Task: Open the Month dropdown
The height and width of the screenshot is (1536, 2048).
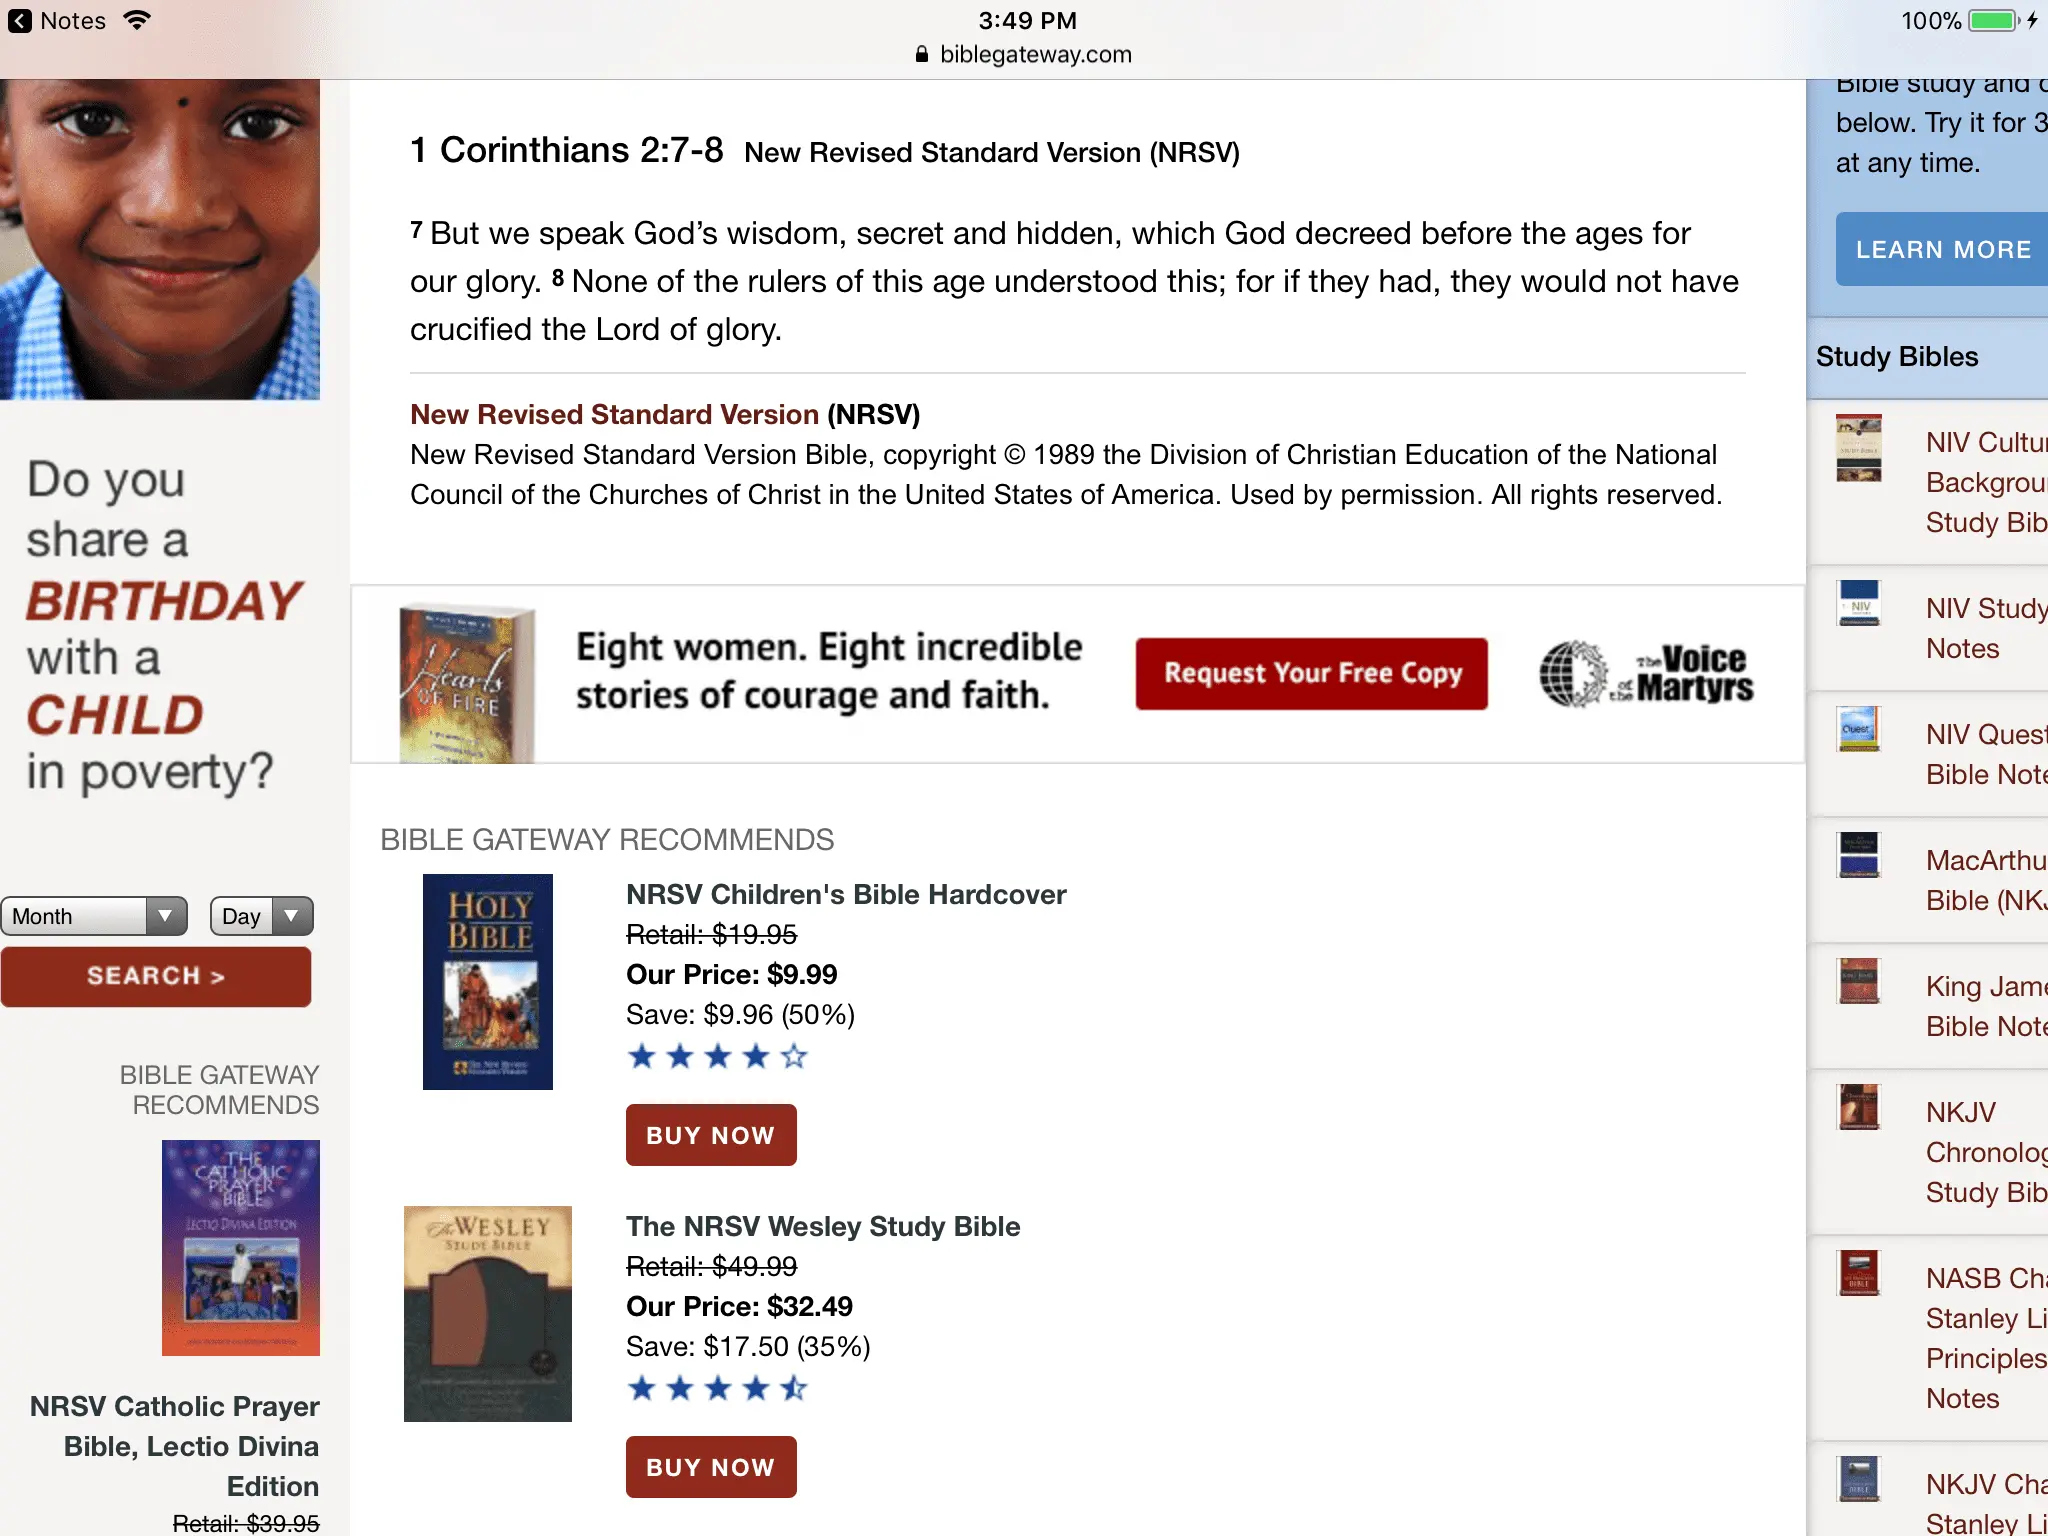Action: click(94, 916)
